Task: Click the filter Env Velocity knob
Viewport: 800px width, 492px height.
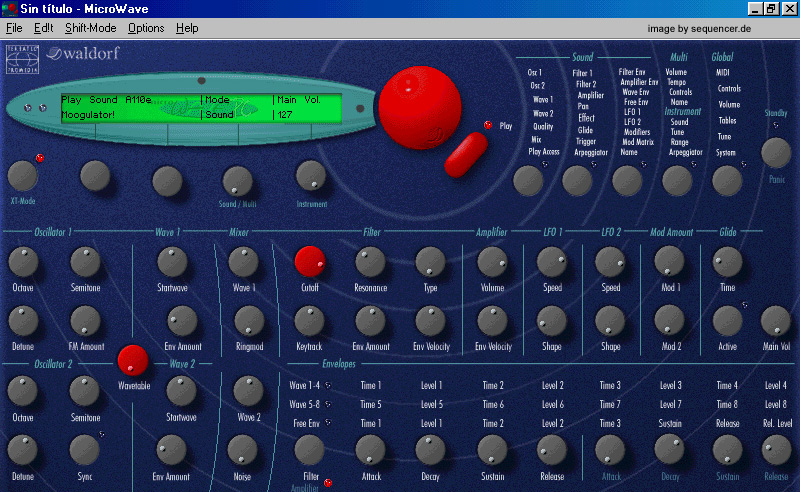Action: (431, 321)
